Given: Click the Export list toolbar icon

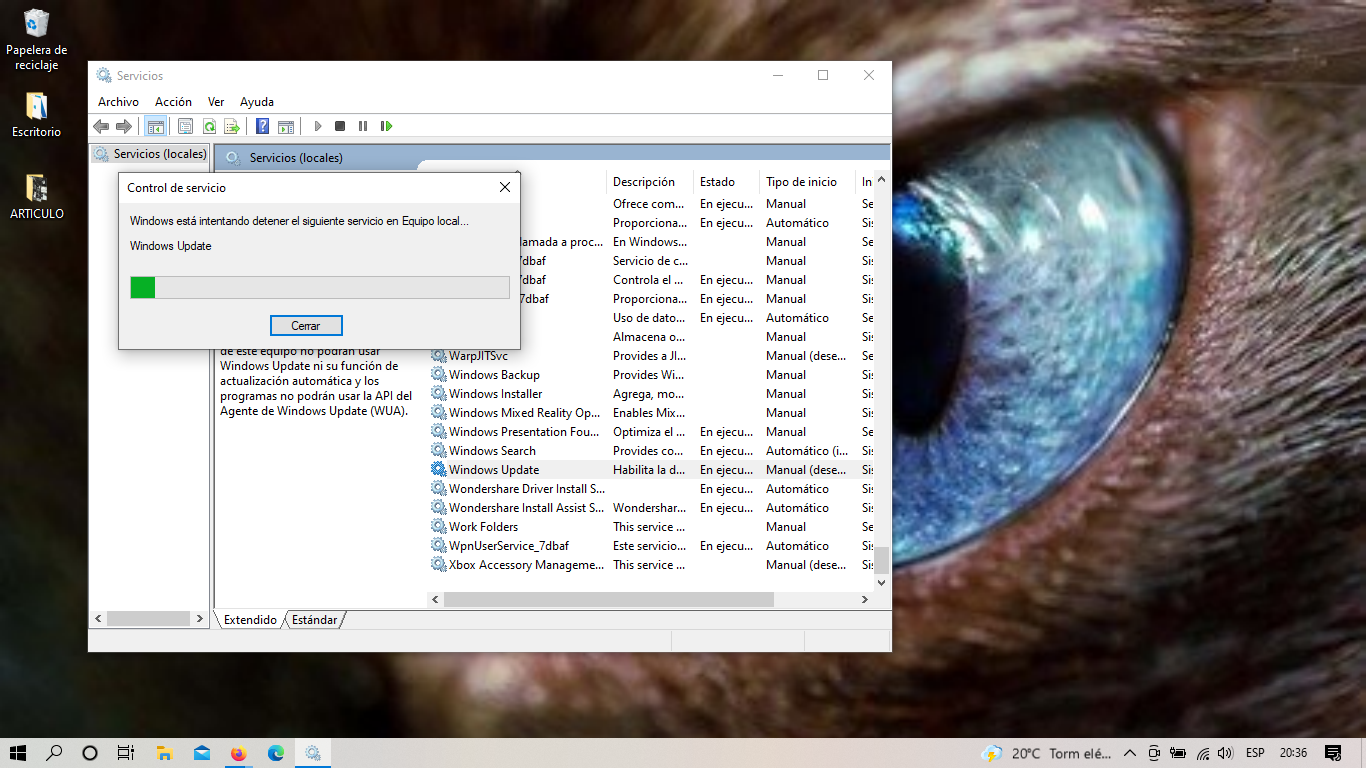Looking at the screenshot, I should (231, 126).
